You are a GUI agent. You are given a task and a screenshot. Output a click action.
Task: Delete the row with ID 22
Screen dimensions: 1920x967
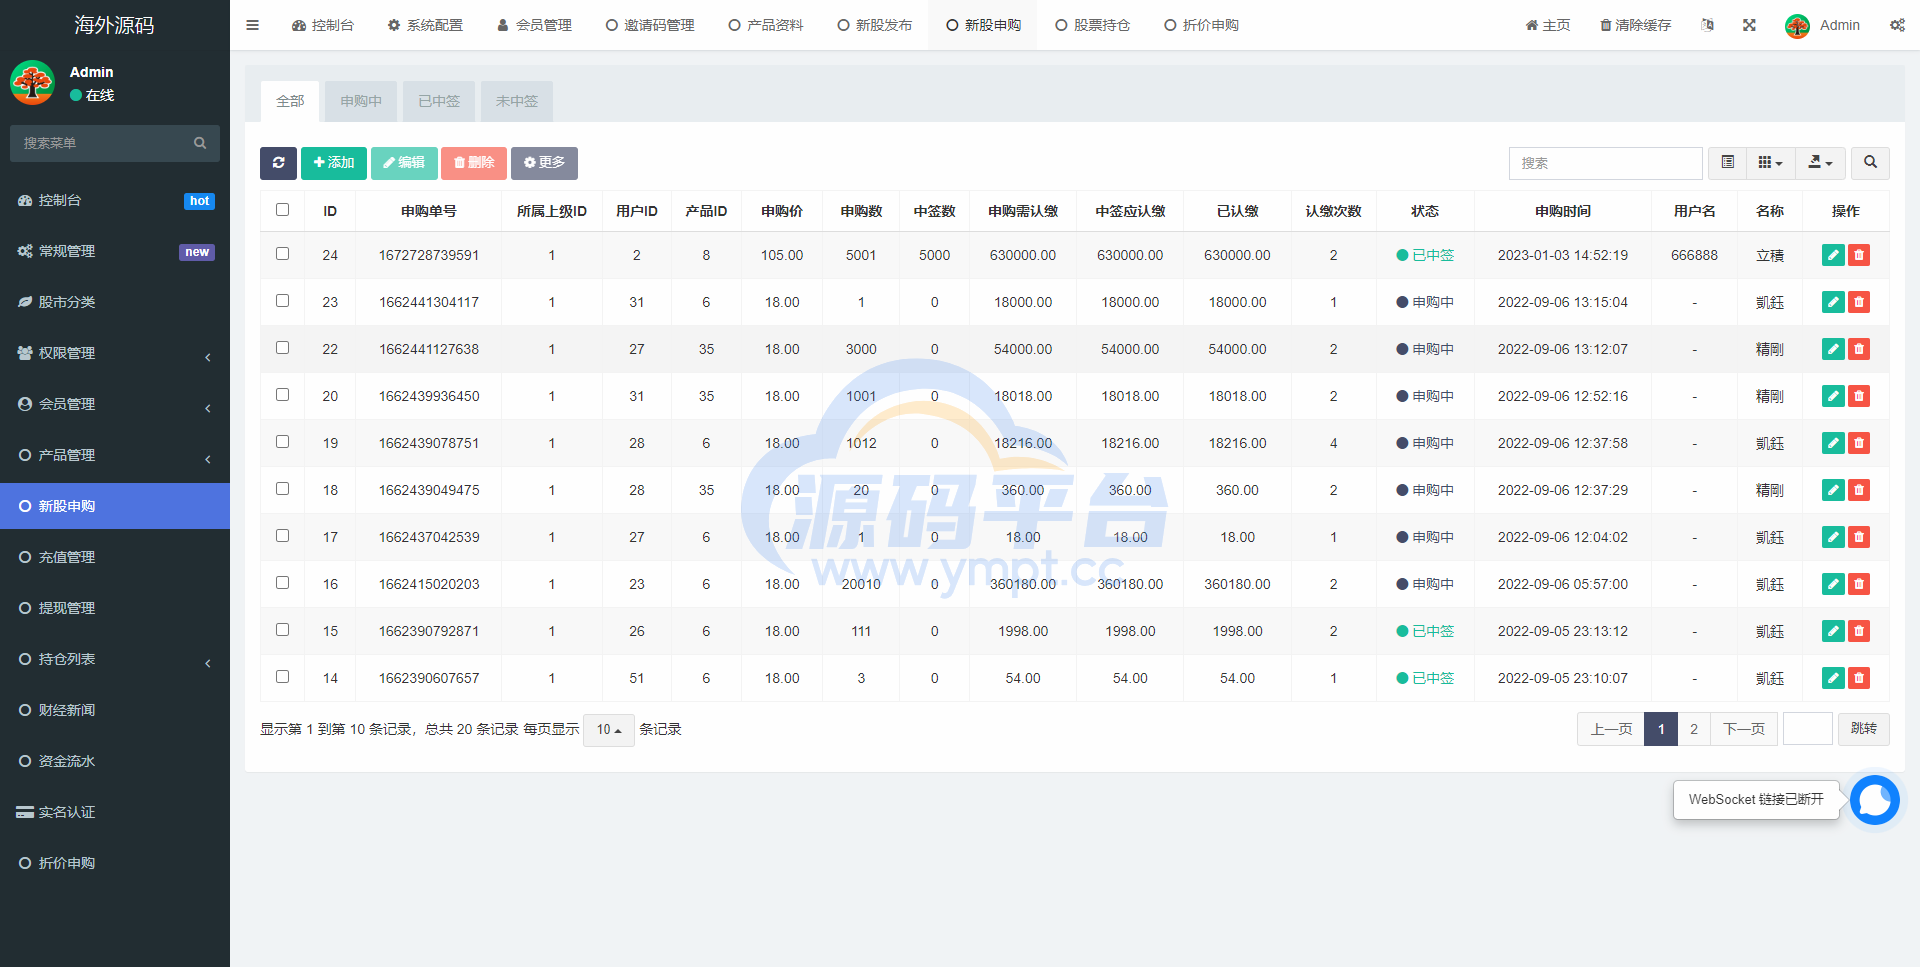point(1859,349)
